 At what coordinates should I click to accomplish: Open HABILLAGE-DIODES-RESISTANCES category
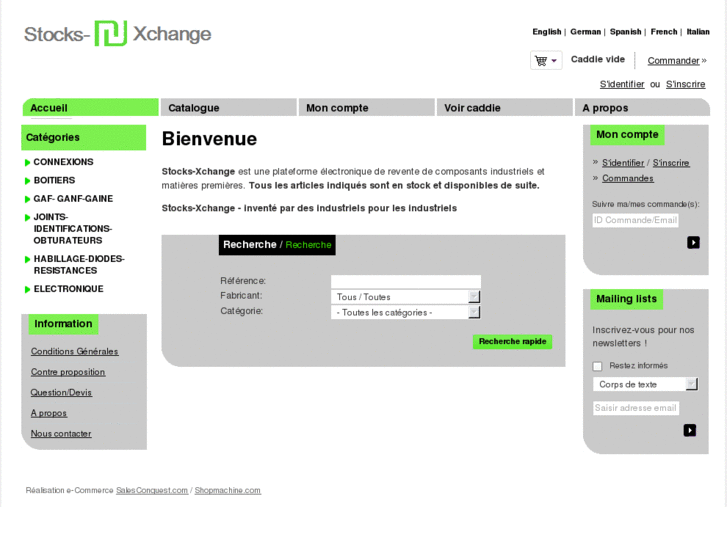click(79, 265)
